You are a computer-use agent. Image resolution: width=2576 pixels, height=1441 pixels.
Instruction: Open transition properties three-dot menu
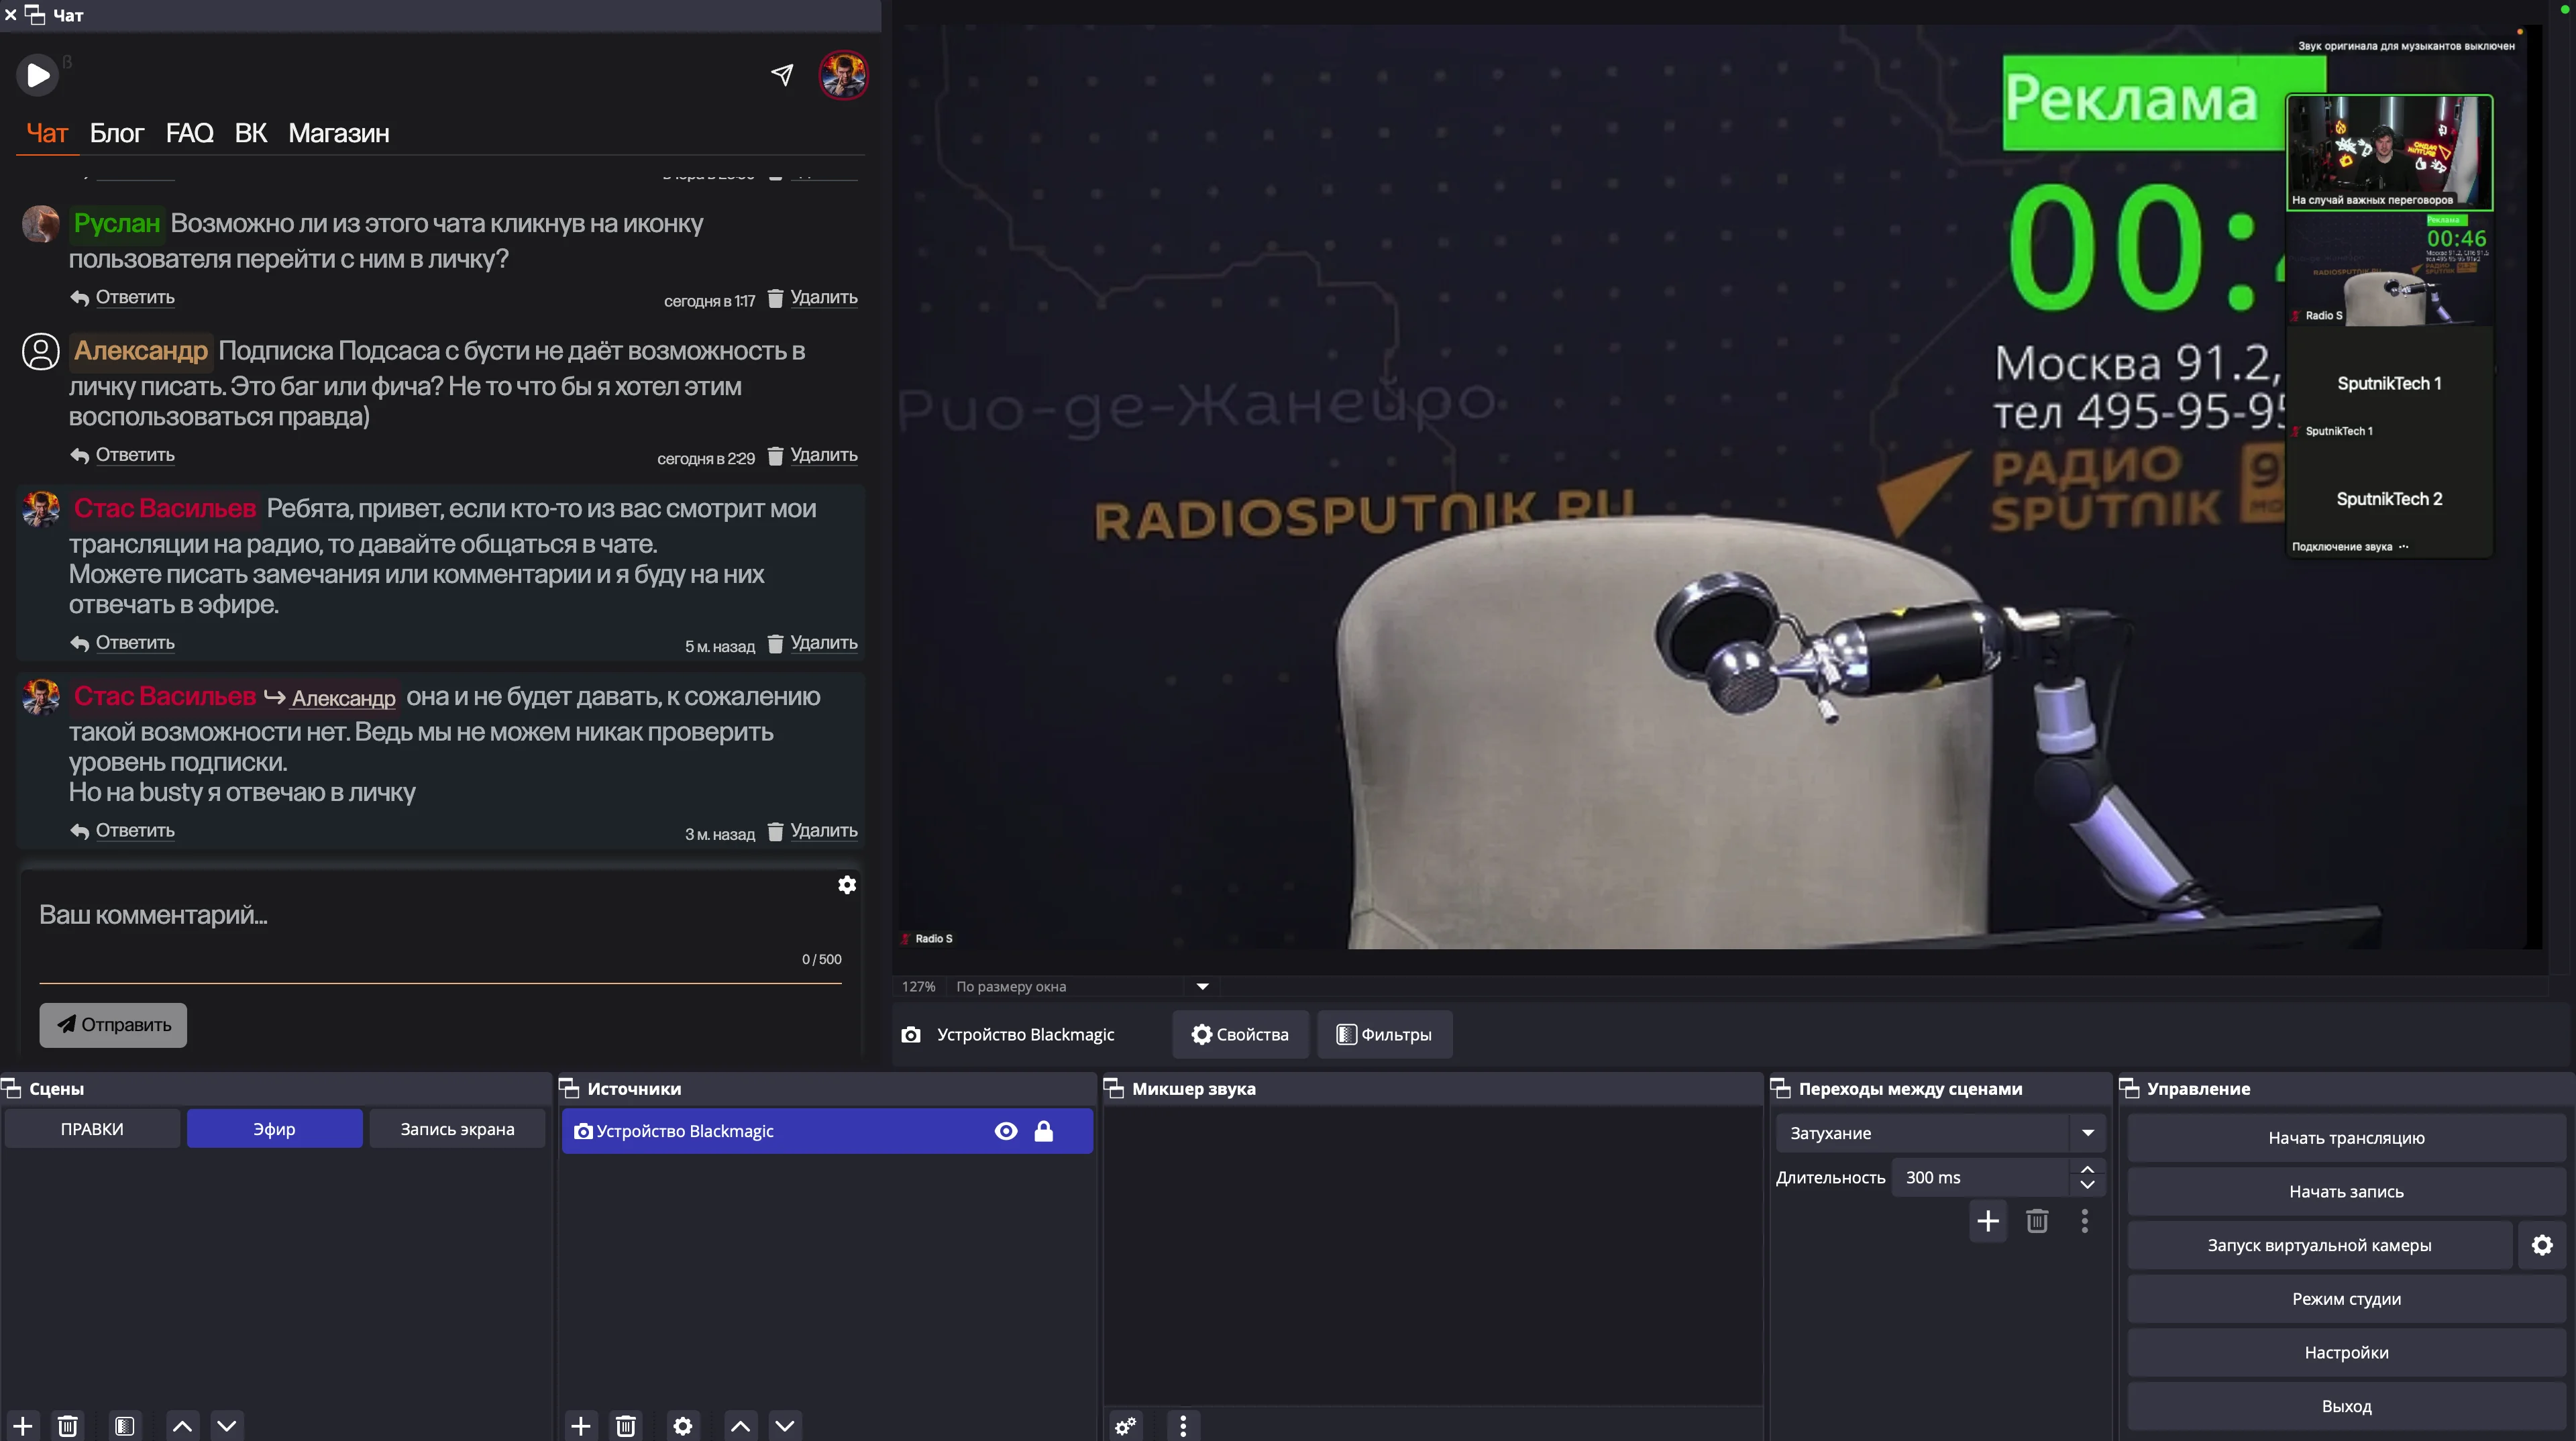tap(2085, 1221)
